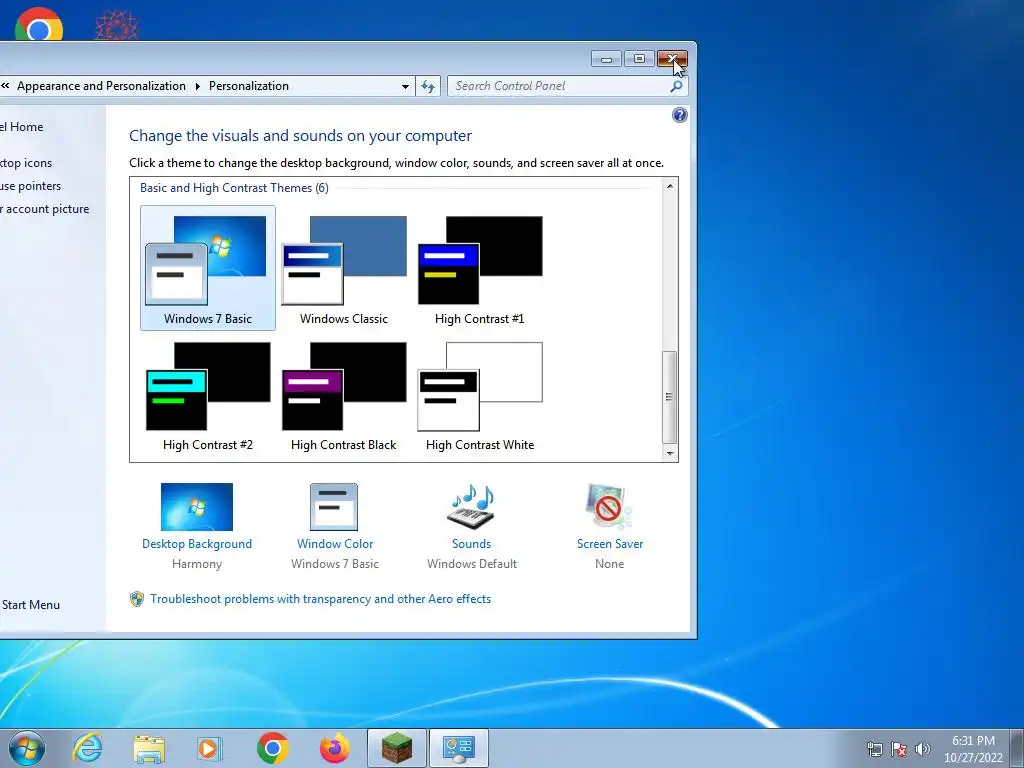Open the Control Panel help icon
1024x768 pixels.
coord(680,116)
